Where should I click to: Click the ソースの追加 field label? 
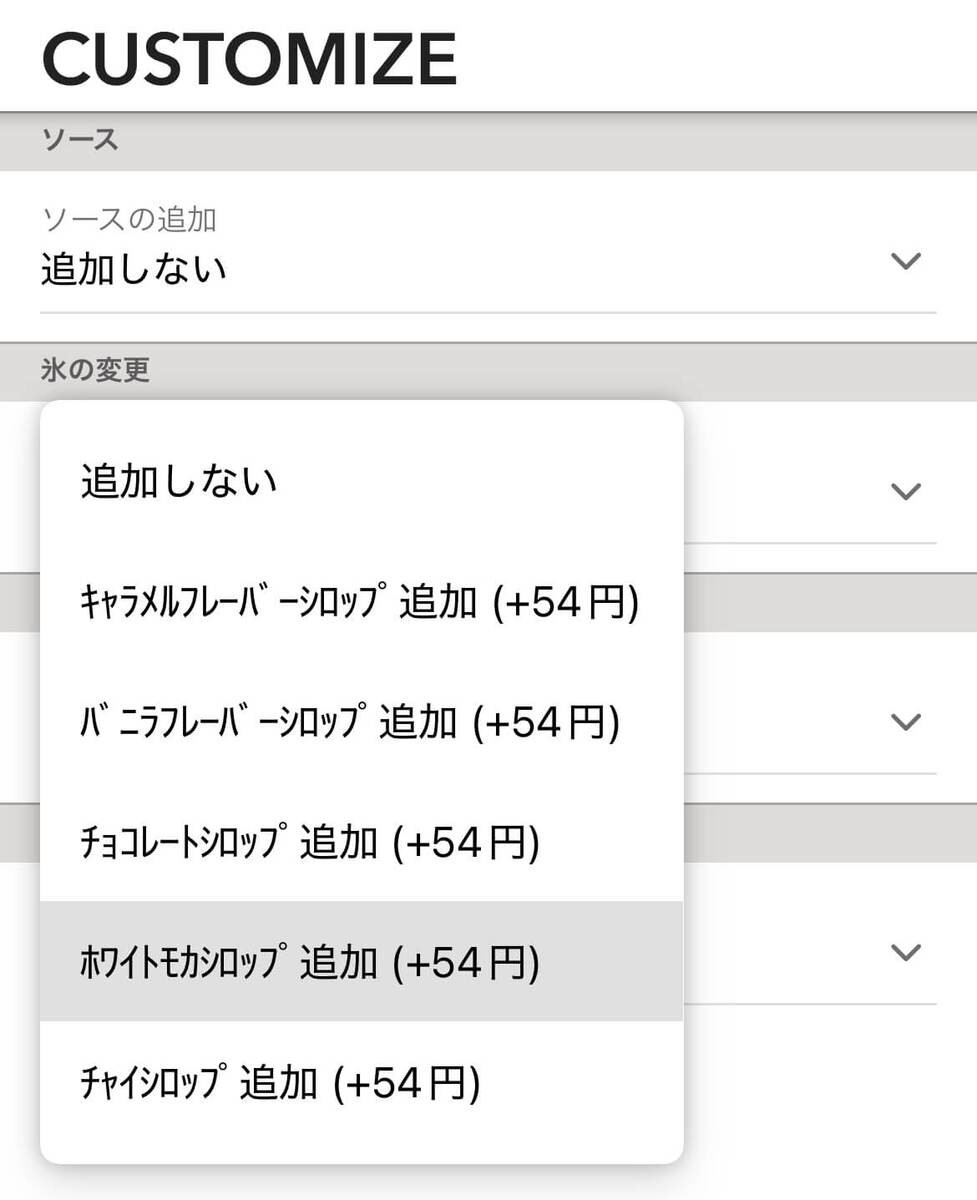point(129,219)
